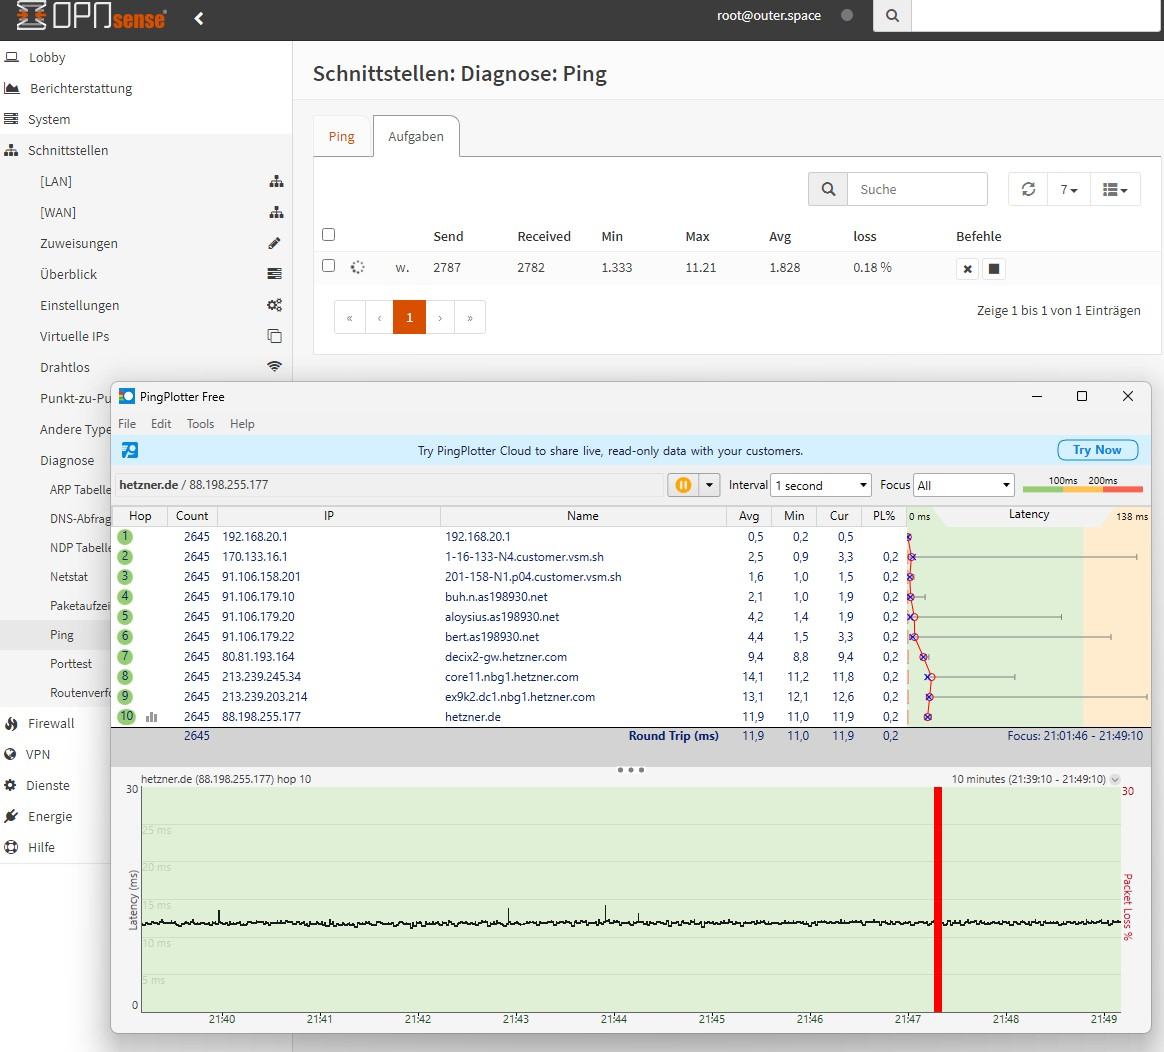Open the Porttest diagnostic page
This screenshot has width=1164, height=1052.
(x=71, y=664)
